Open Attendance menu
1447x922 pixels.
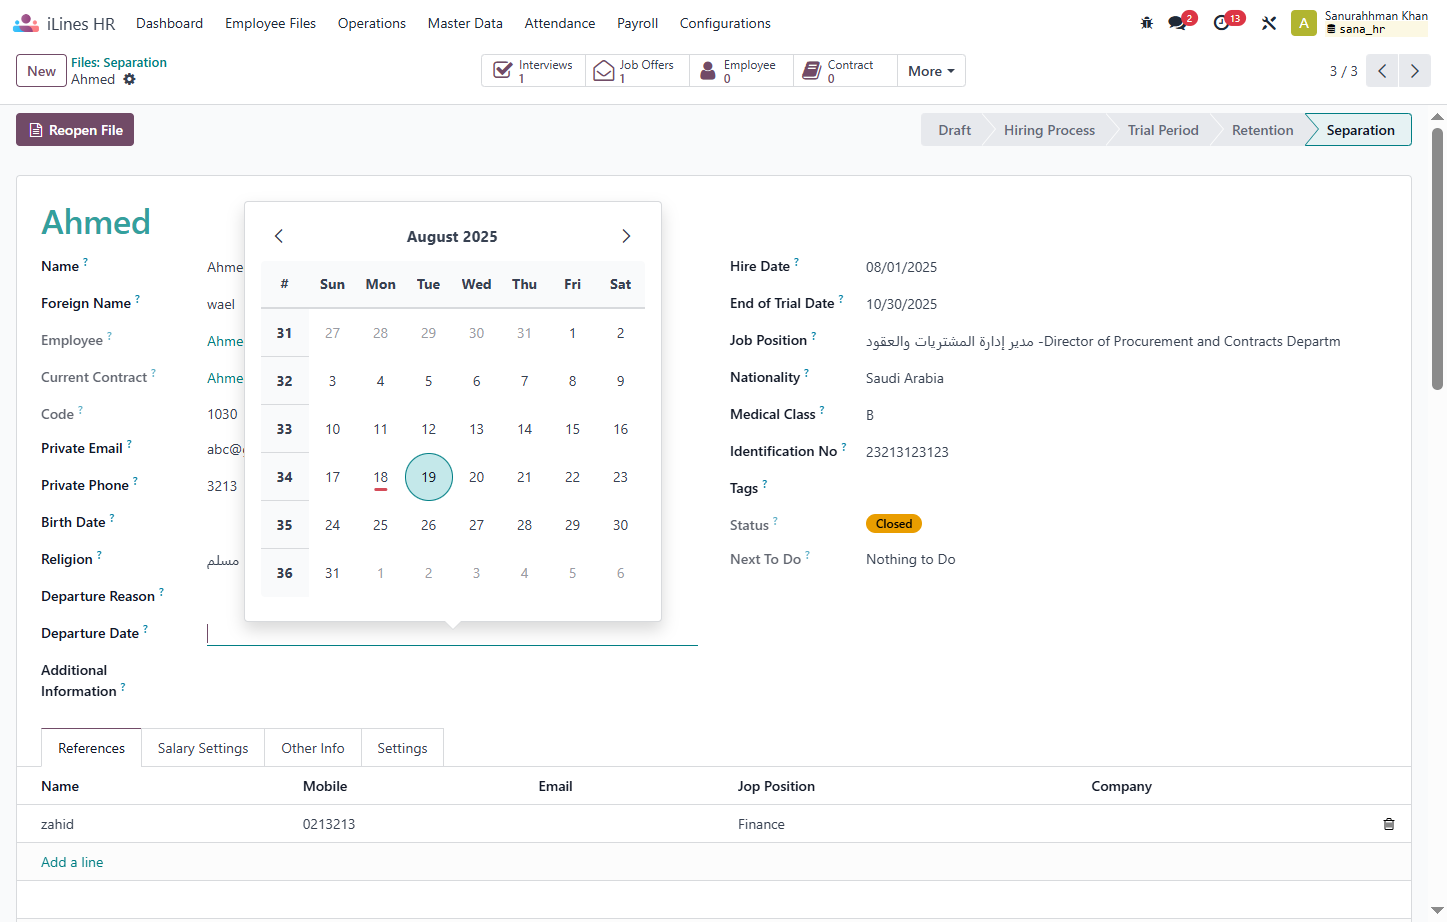point(560,23)
